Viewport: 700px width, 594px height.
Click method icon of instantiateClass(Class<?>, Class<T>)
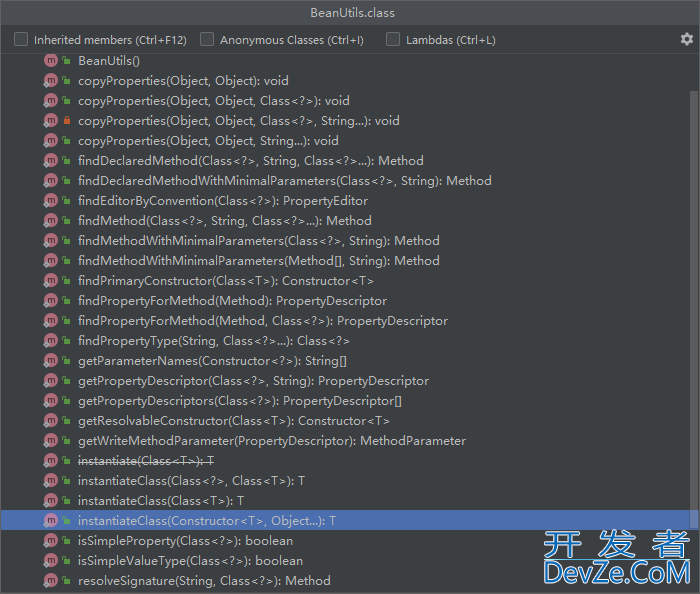pyautogui.click(x=51, y=481)
